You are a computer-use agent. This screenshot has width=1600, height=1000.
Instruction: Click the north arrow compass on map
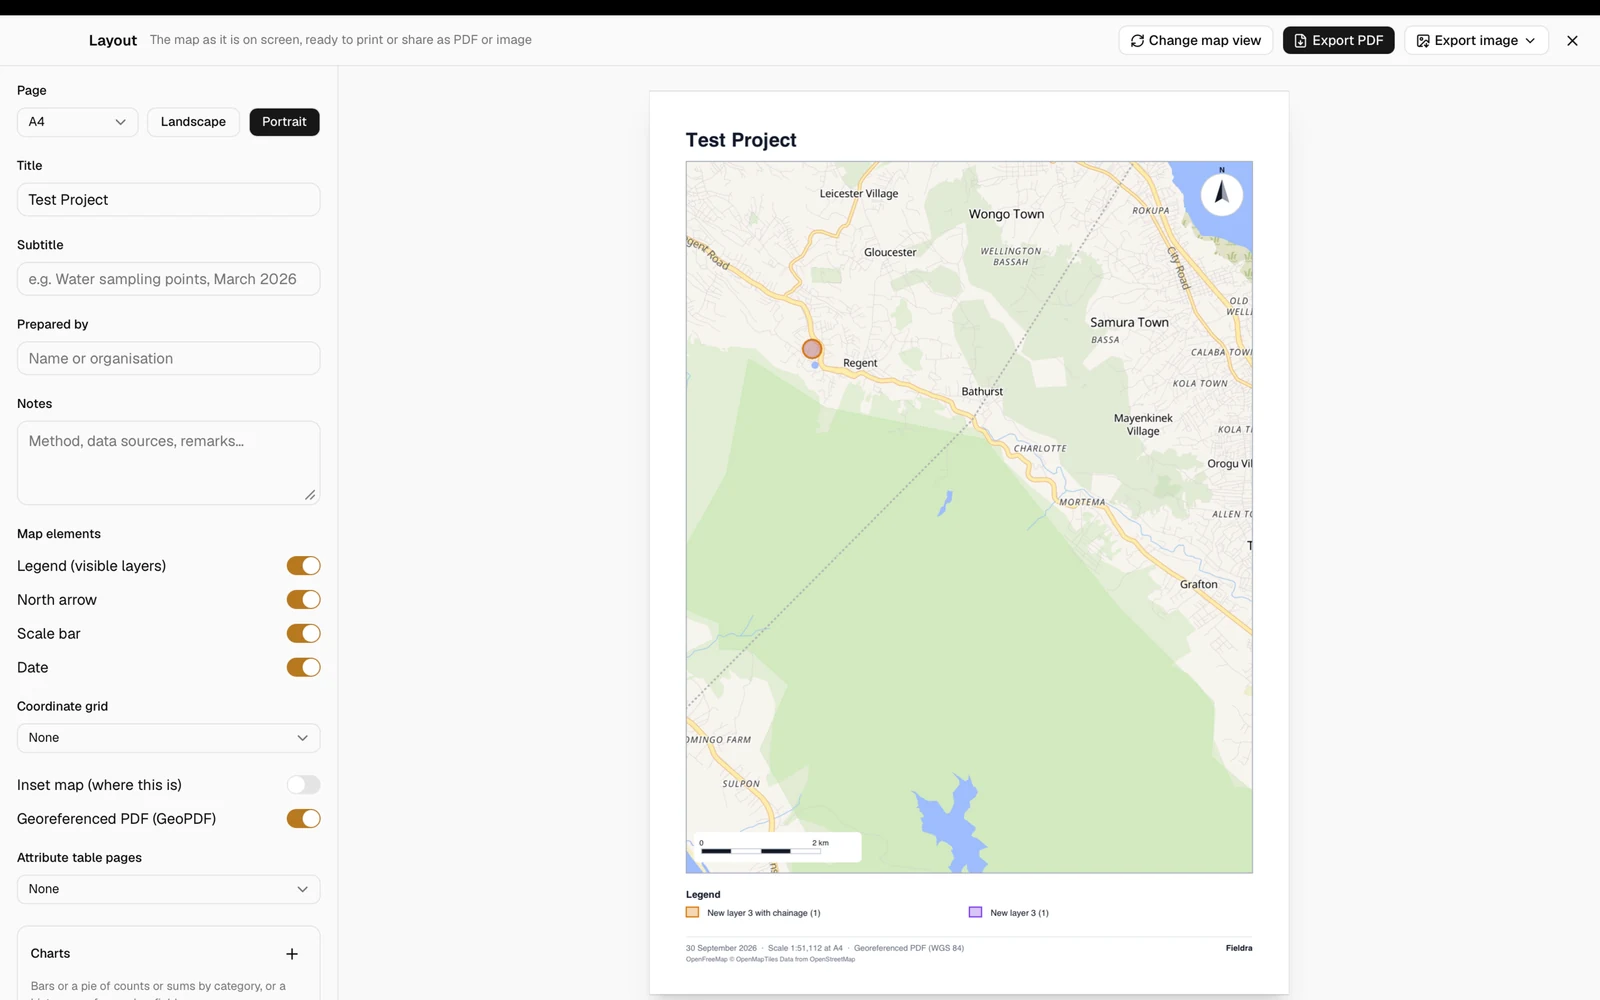pyautogui.click(x=1221, y=193)
